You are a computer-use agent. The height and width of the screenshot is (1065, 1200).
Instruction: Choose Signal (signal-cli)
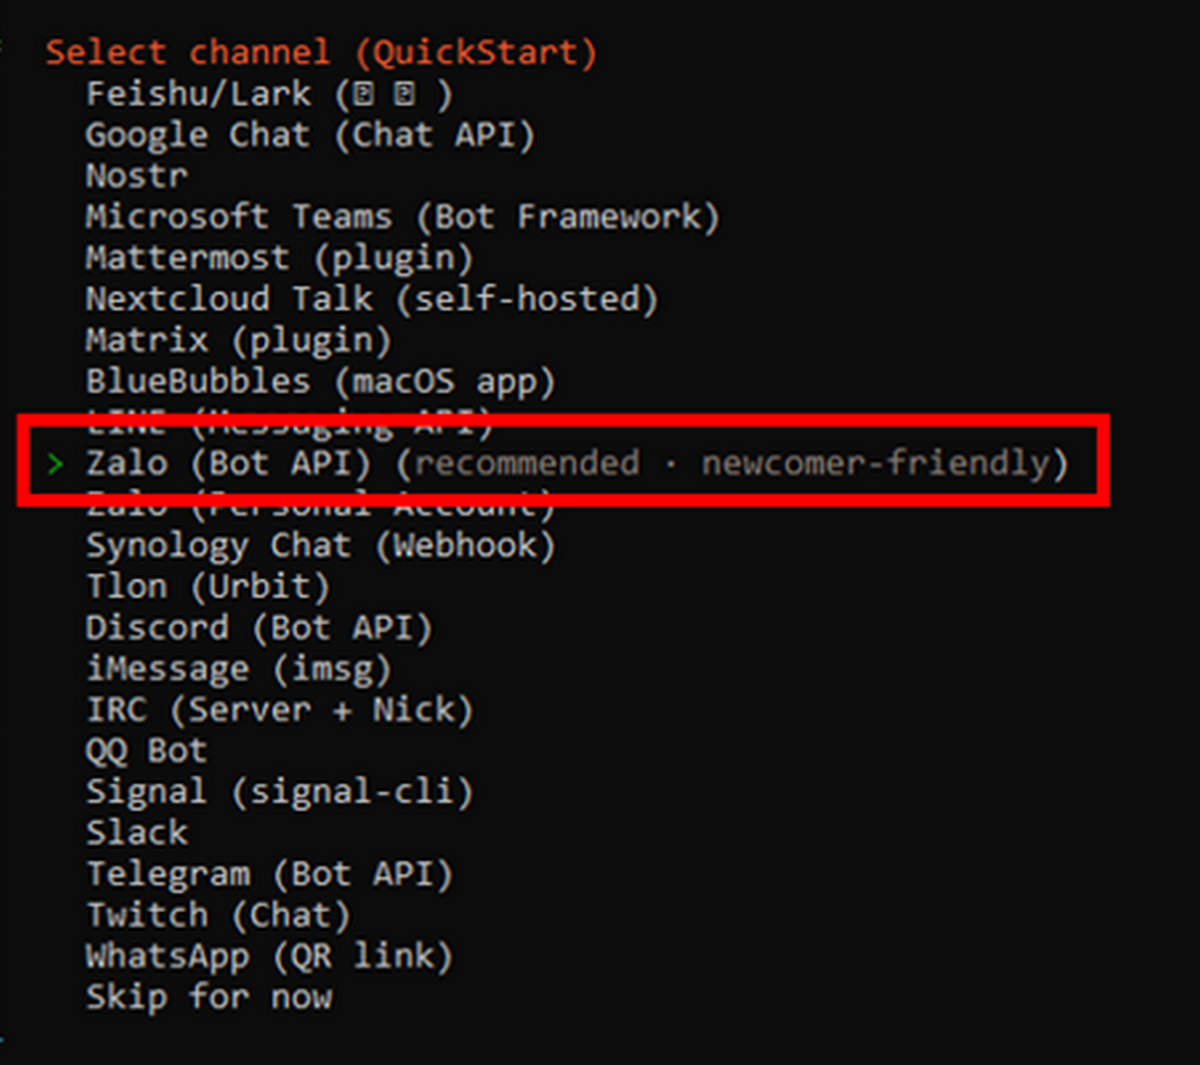point(278,792)
